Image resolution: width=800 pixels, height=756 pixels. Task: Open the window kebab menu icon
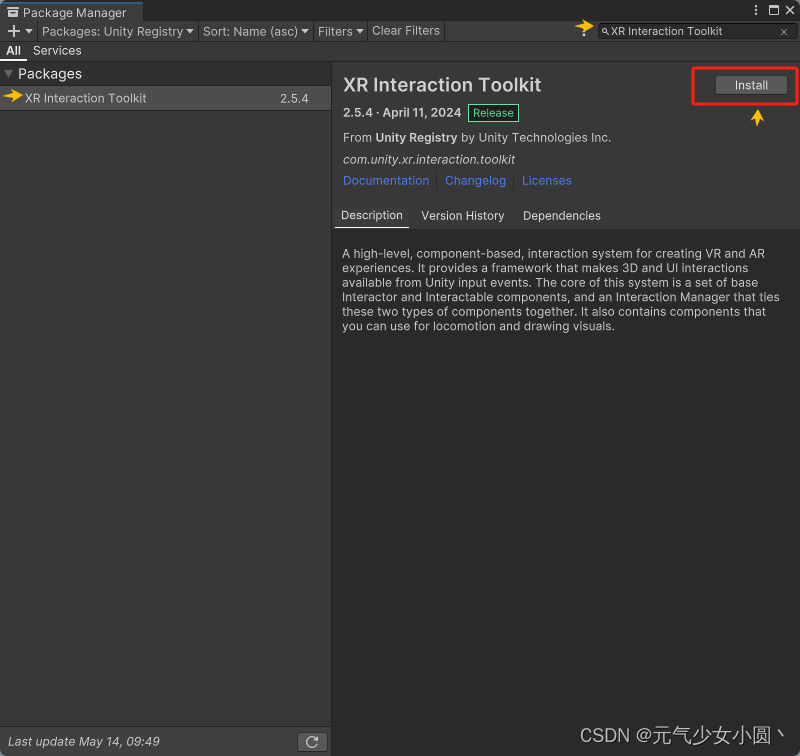756,10
